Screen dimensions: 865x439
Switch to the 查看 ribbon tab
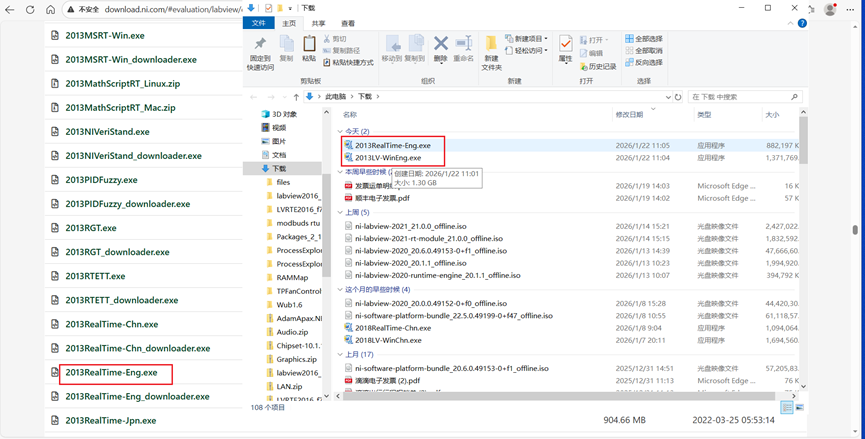(x=348, y=23)
